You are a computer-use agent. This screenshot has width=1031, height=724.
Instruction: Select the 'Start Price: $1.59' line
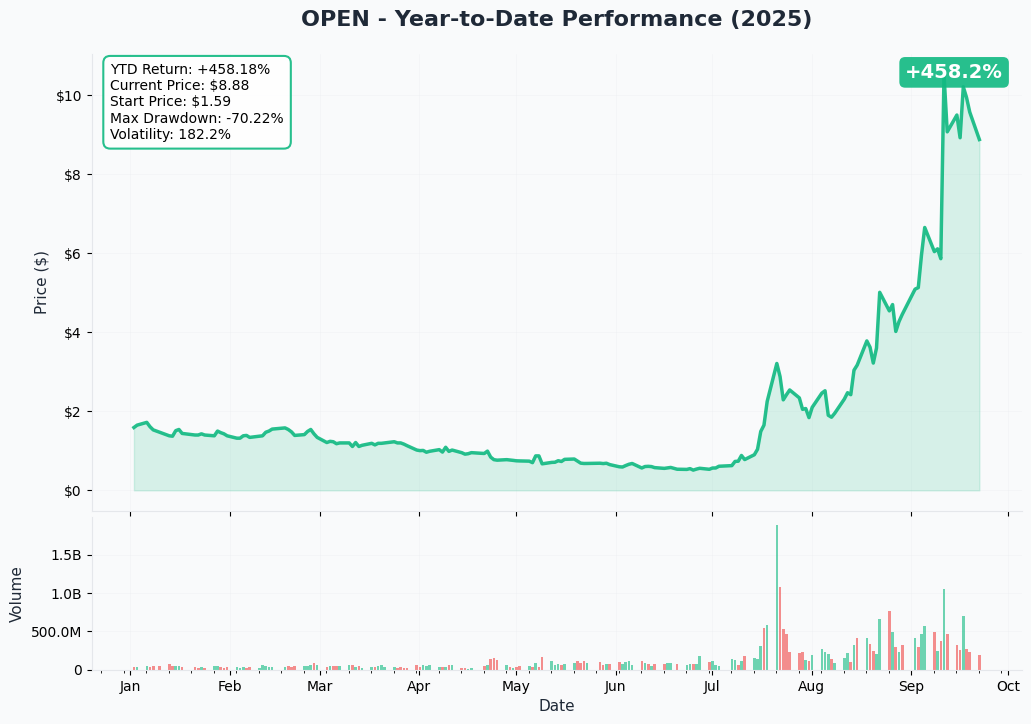(x=170, y=101)
